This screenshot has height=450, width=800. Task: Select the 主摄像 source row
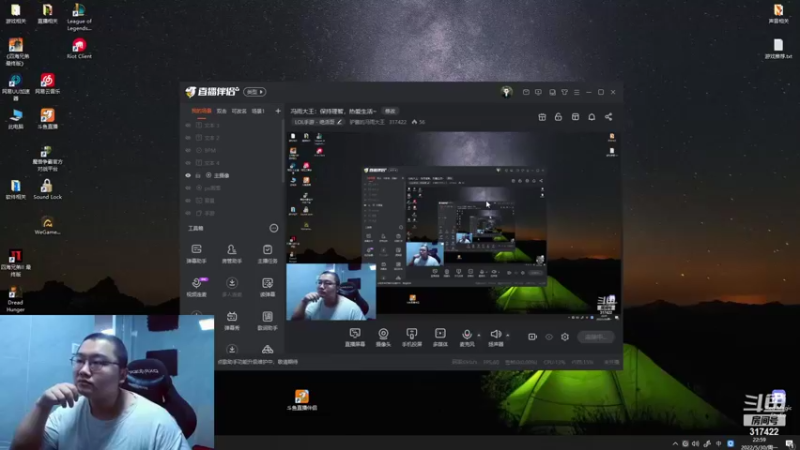tap(232, 175)
